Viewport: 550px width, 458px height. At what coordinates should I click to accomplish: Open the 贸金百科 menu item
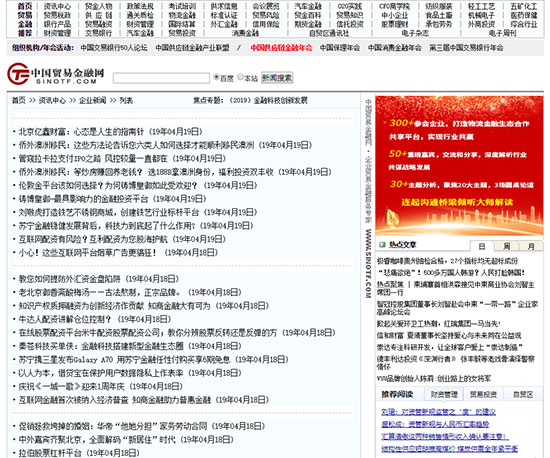click(x=308, y=15)
